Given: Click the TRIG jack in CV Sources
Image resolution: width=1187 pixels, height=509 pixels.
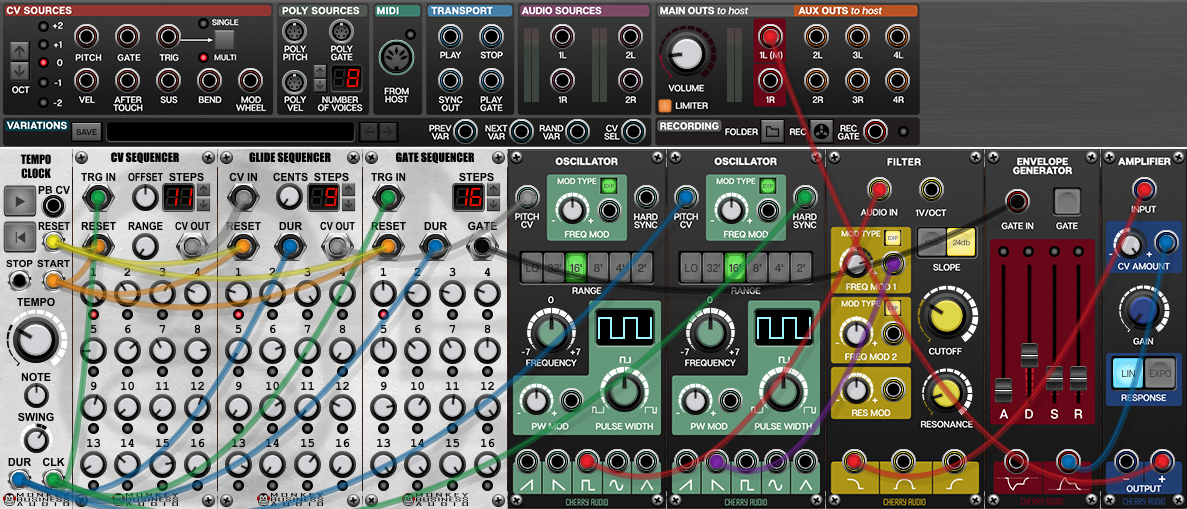Looking at the screenshot, I should [x=168, y=36].
